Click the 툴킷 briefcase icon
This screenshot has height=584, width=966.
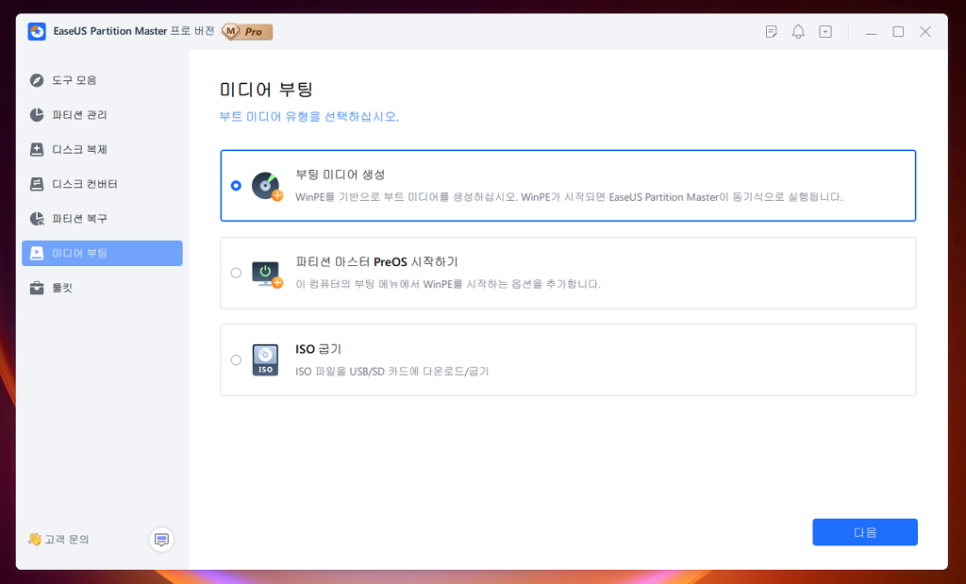pyautogui.click(x=37, y=288)
